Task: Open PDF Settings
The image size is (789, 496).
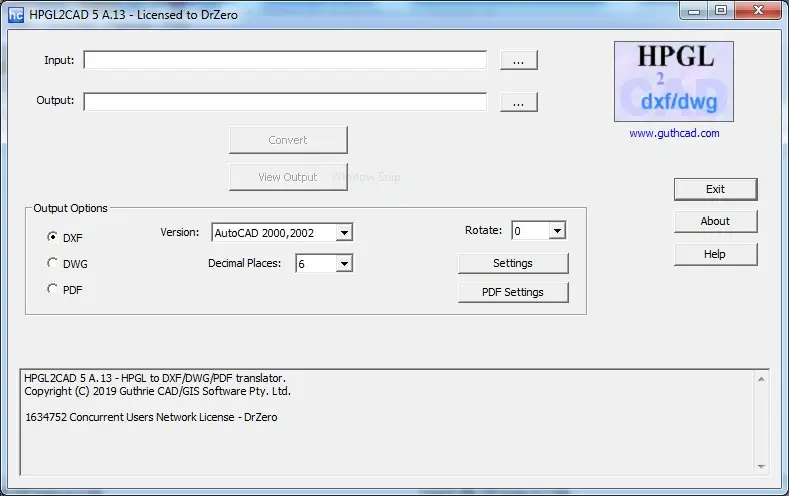Action: [513, 292]
